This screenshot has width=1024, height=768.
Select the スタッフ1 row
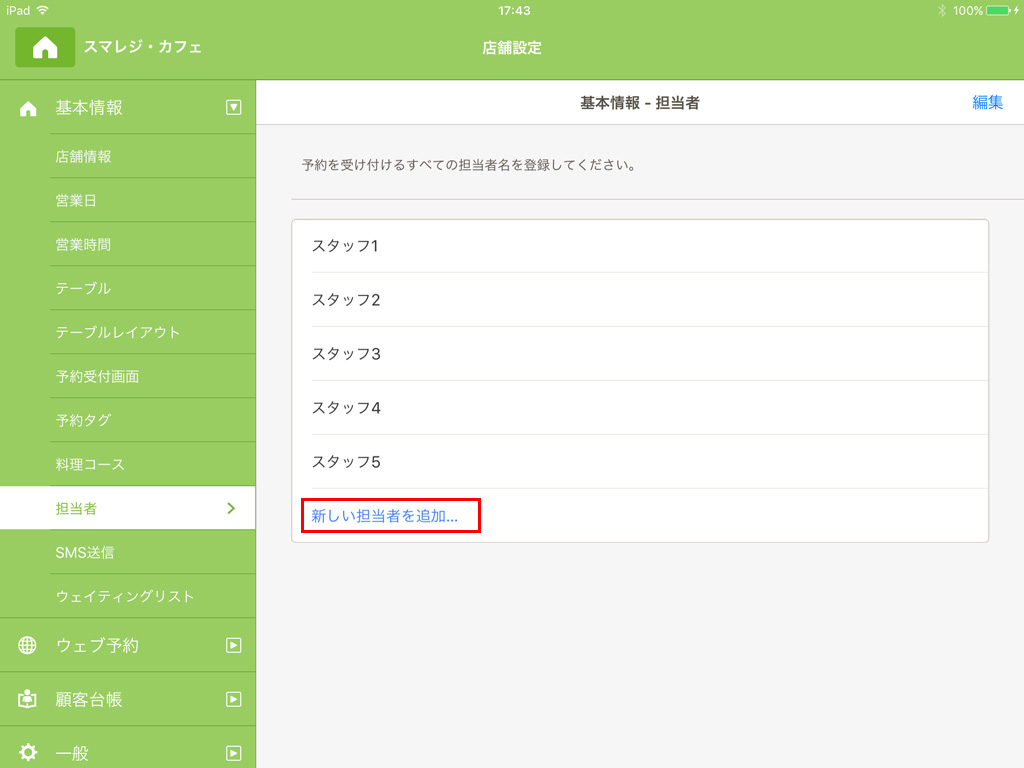[x=640, y=246]
